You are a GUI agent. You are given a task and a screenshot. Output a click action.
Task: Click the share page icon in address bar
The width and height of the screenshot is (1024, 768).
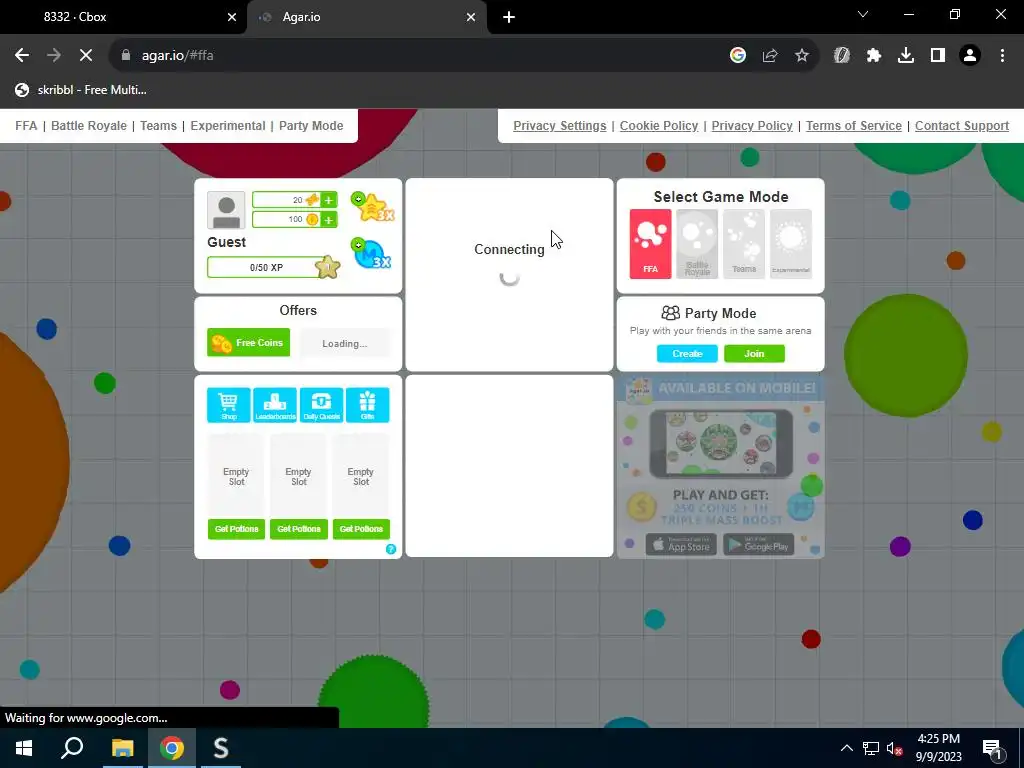pyautogui.click(x=770, y=56)
